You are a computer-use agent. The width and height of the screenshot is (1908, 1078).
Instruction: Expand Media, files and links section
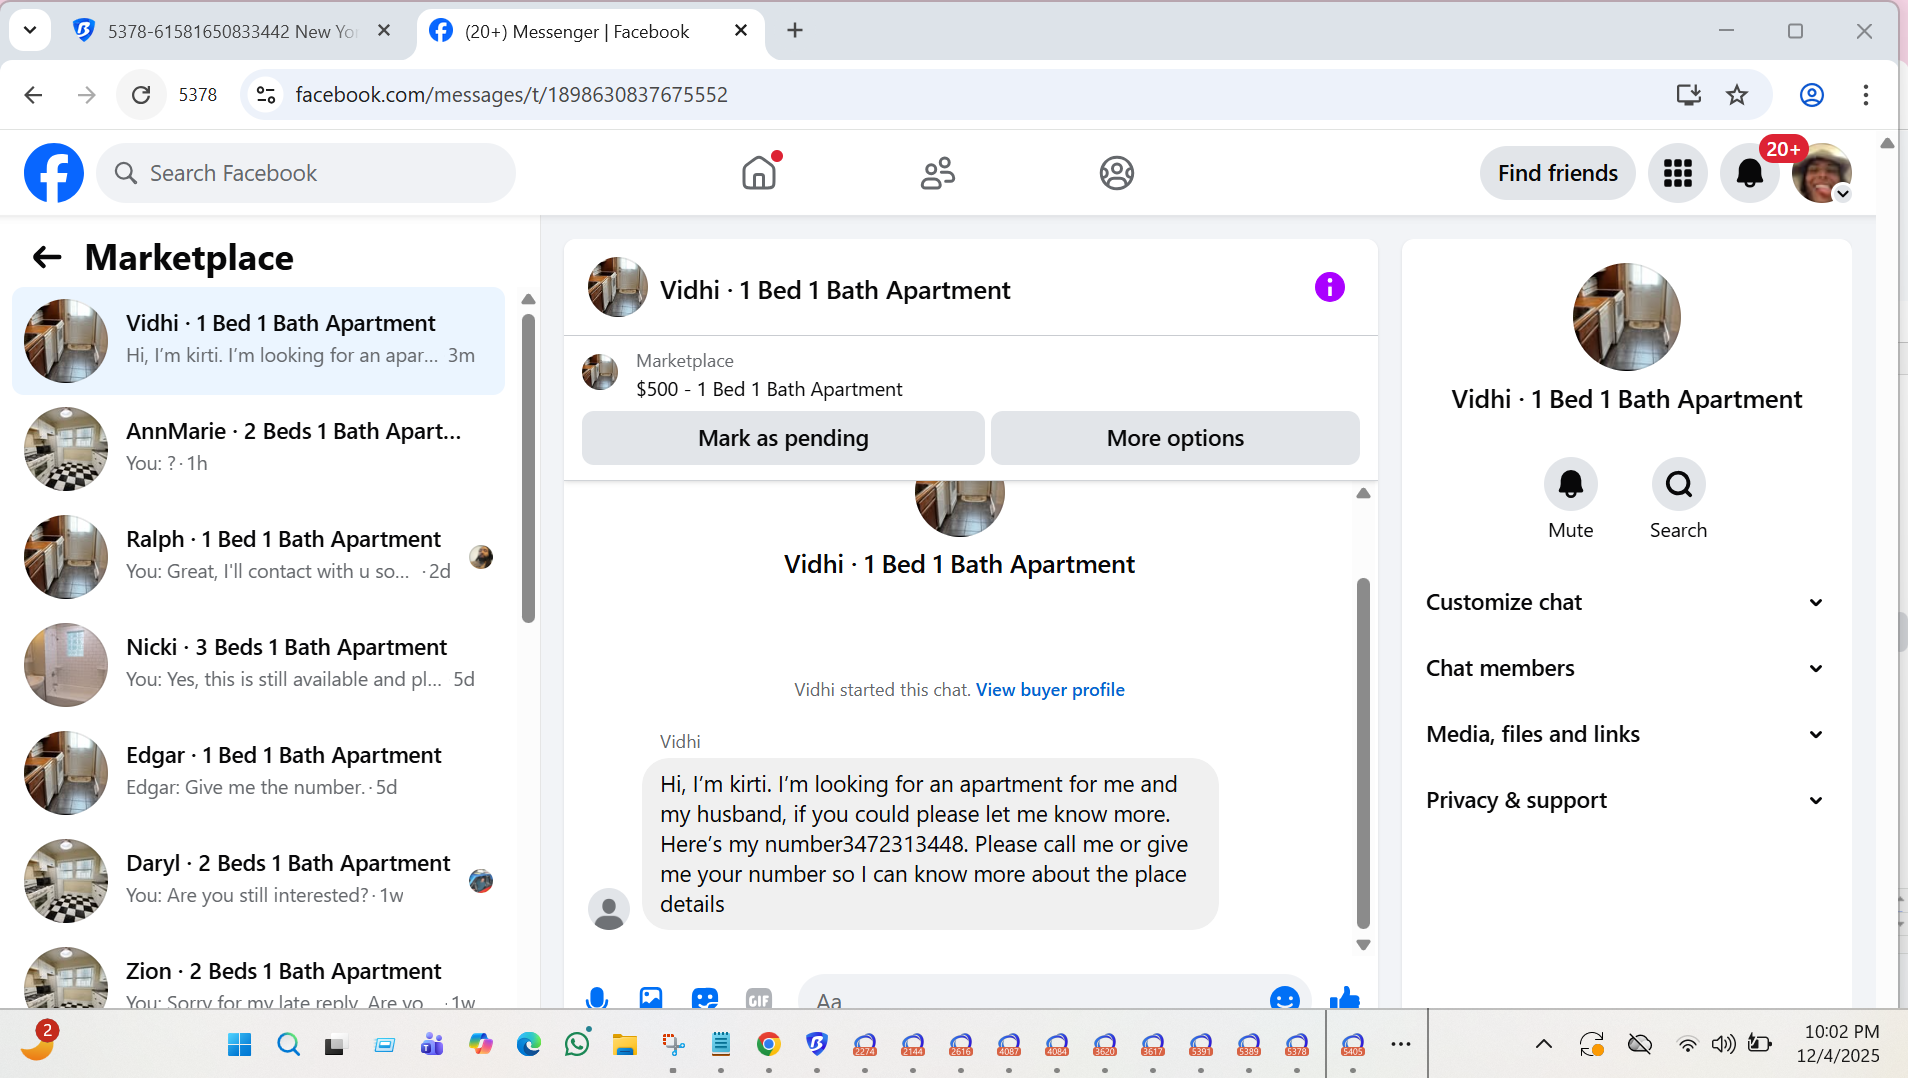coord(1625,734)
